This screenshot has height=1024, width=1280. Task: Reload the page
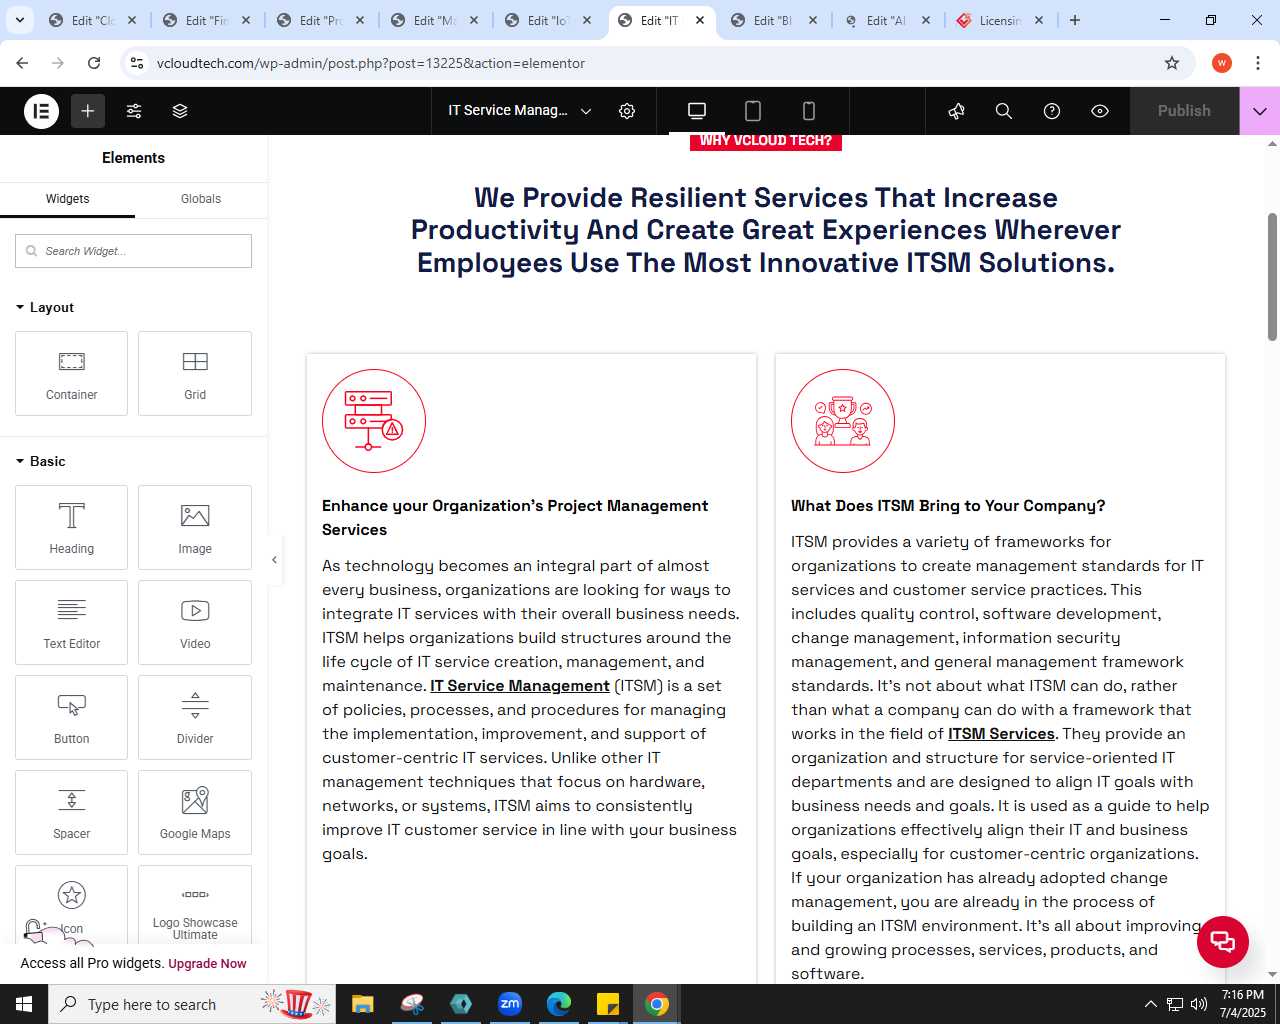(x=94, y=63)
